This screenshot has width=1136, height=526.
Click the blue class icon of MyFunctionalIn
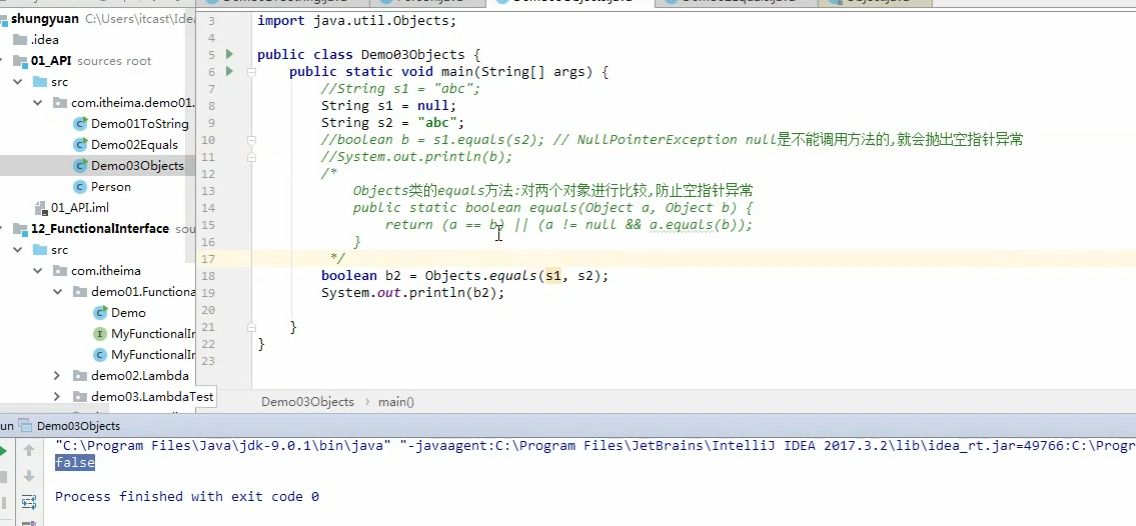101,355
